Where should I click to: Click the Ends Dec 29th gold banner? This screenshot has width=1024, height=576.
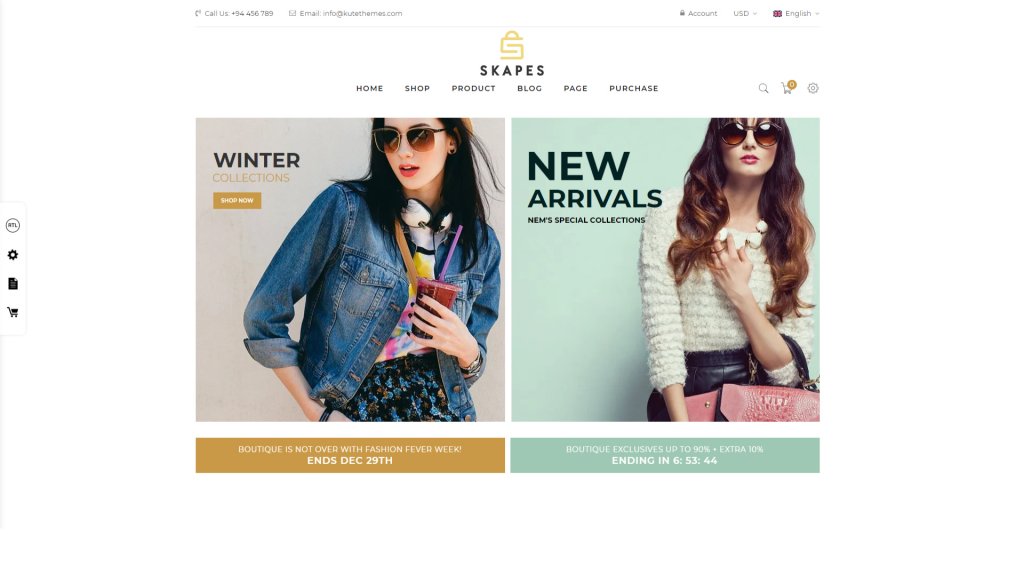point(350,455)
